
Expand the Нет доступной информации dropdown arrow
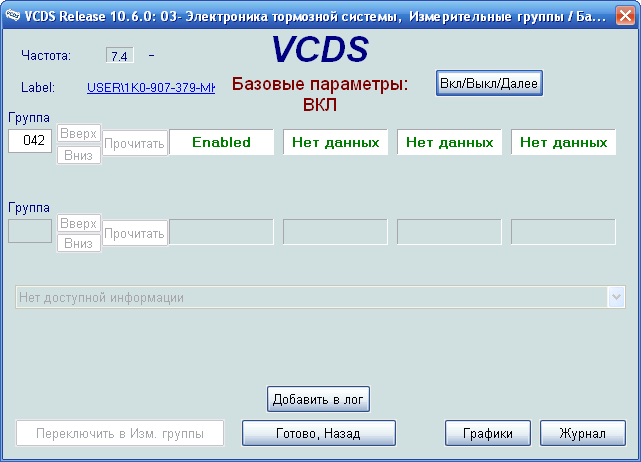click(616, 297)
